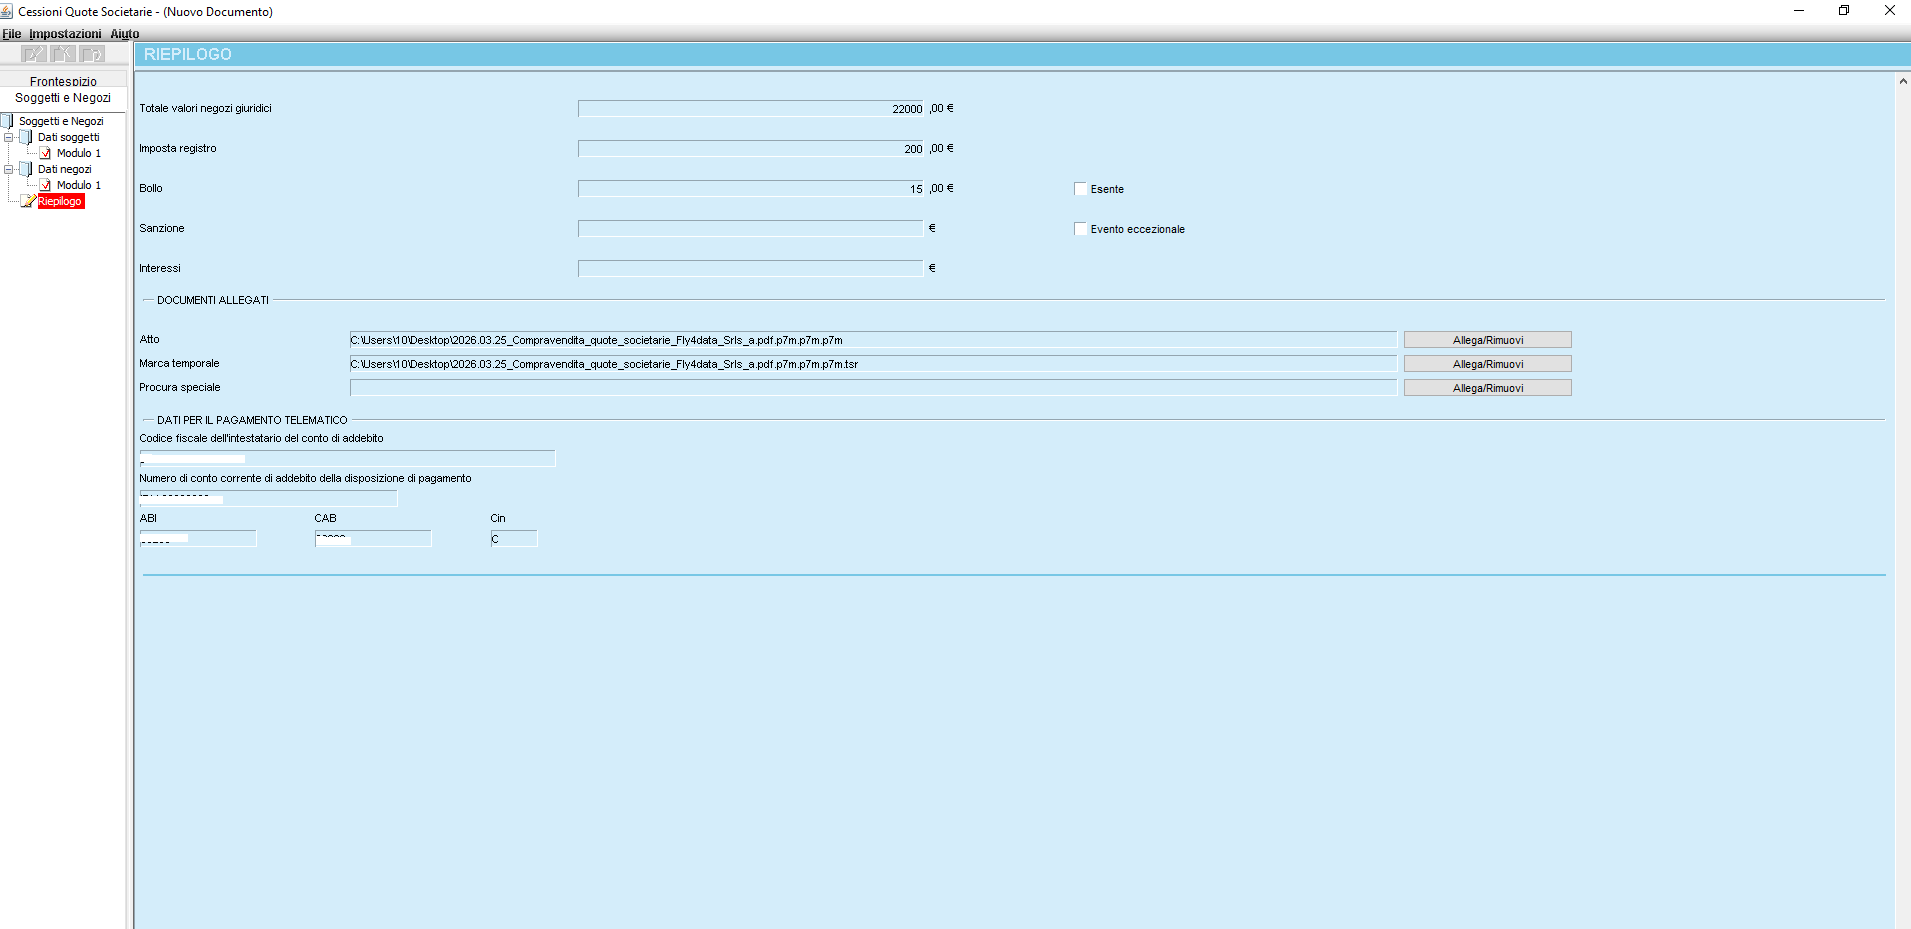
Task: Click the empty Procura speciale path field
Action: [x=873, y=388]
